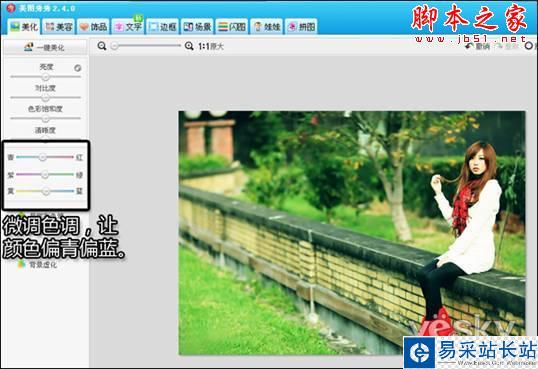
Task: Click the zoom level slider track
Action: 147,45
